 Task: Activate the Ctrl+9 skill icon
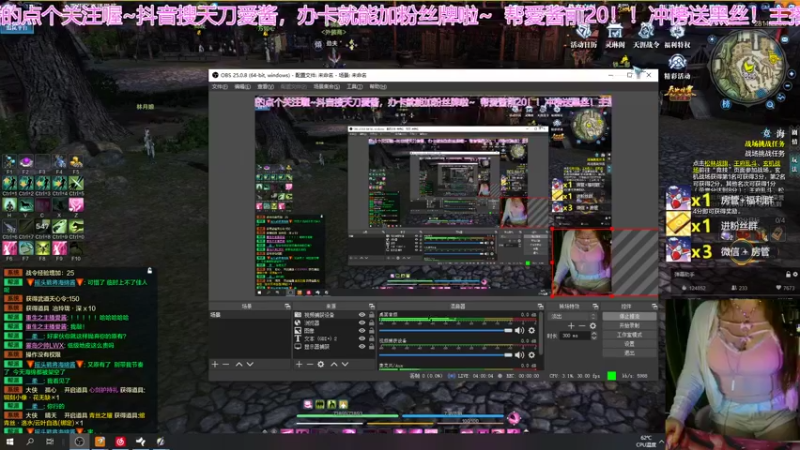pyautogui.click(x=60, y=226)
